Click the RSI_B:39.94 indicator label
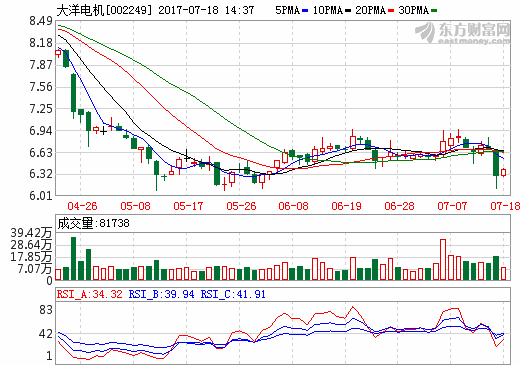520x365 pixels. [x=162, y=294]
